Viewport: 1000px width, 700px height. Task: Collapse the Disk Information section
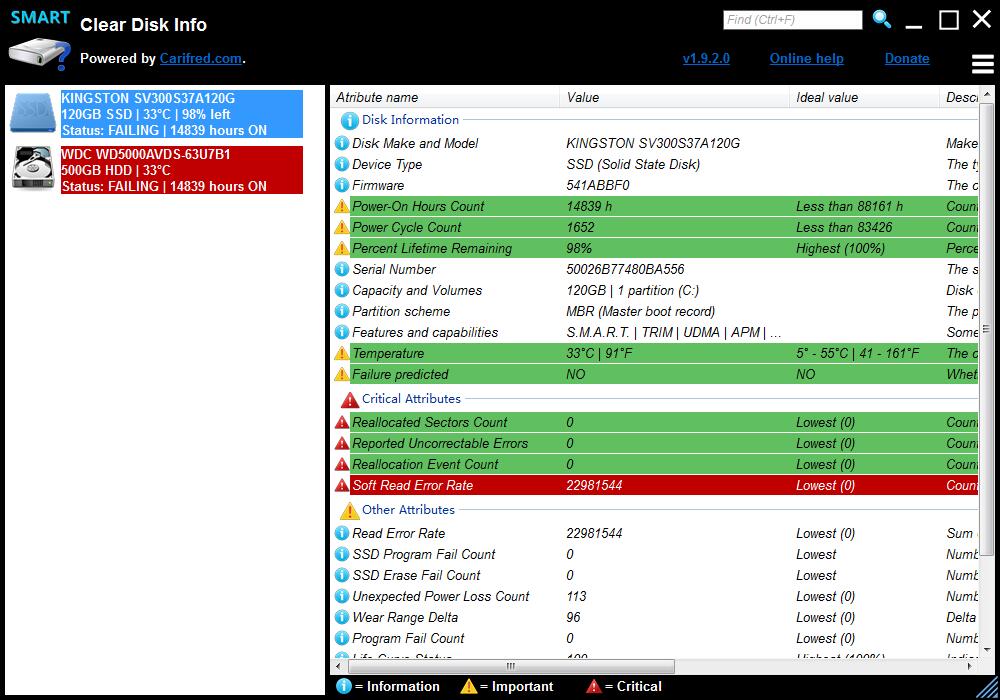point(410,120)
